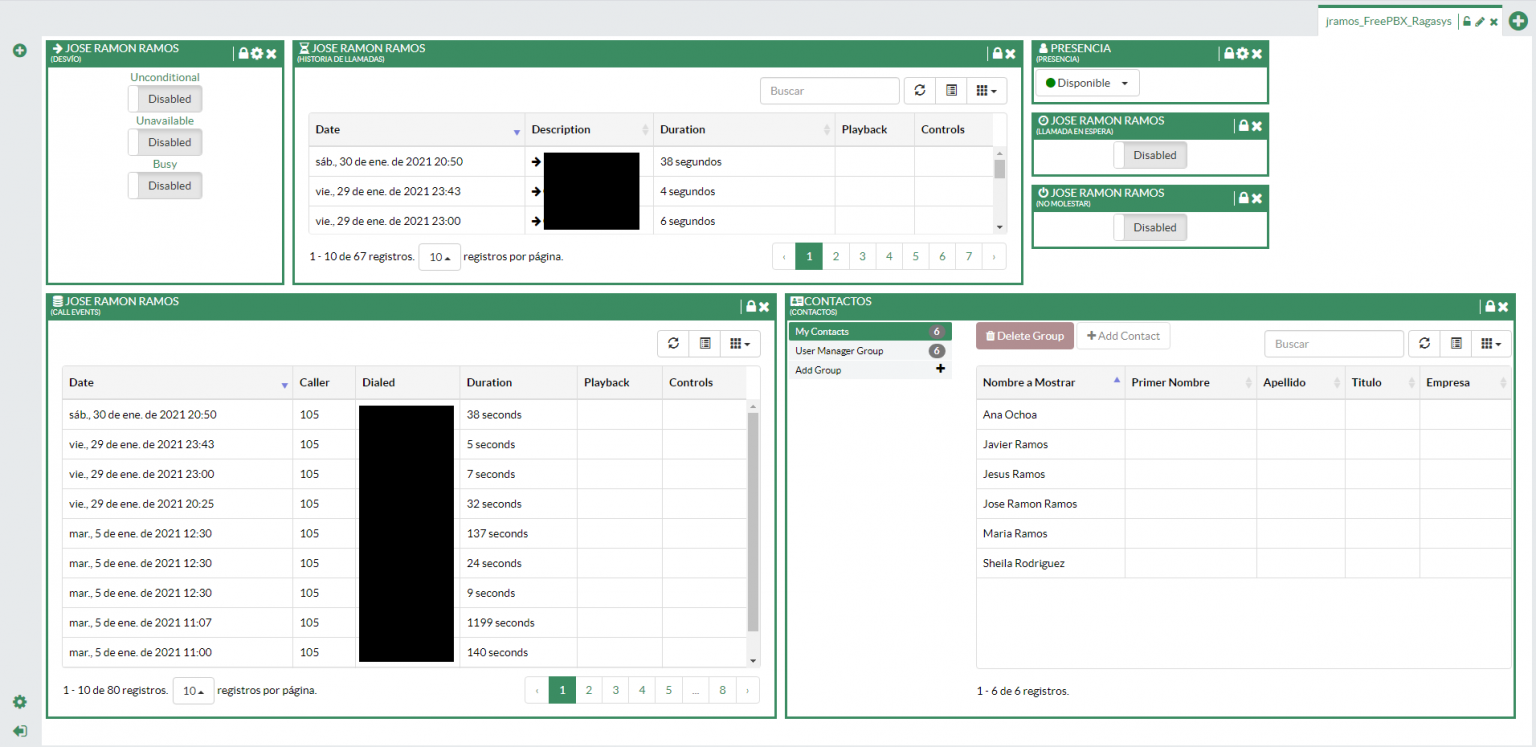Screen dimensions: 1536x747
Task: Open settings gear on the Presencia widget
Action: (1242, 53)
